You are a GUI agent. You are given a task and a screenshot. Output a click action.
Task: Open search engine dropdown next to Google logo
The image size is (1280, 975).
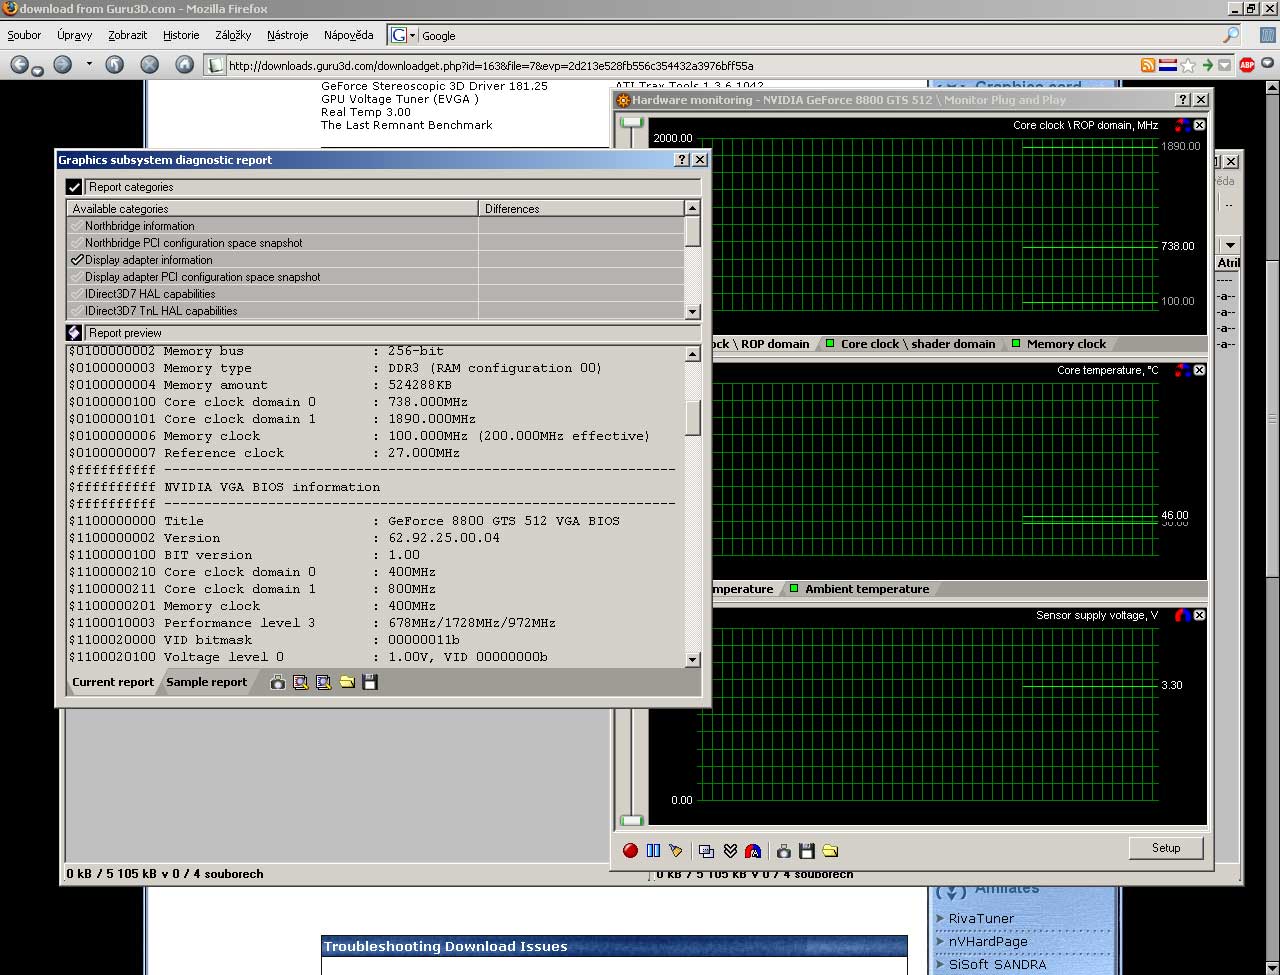(x=412, y=35)
